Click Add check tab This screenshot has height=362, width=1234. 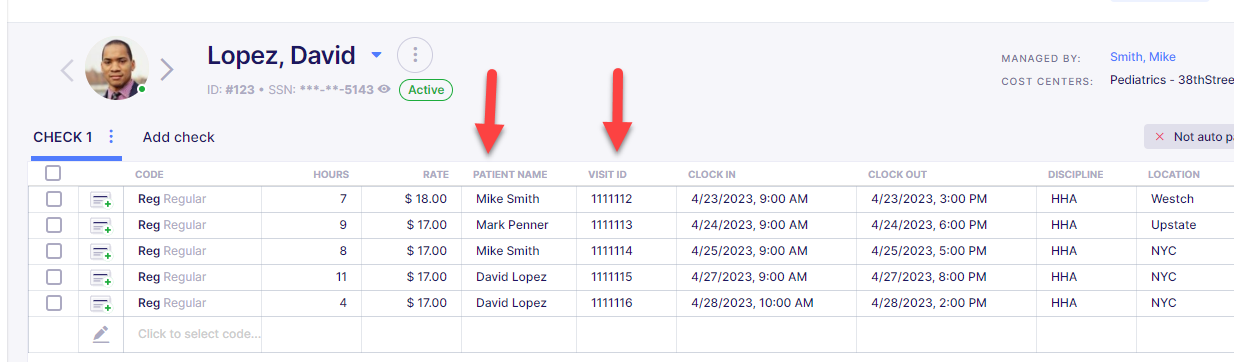click(178, 137)
